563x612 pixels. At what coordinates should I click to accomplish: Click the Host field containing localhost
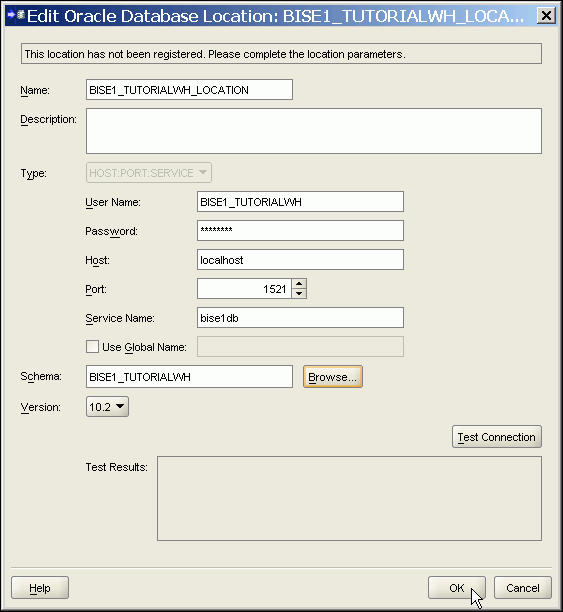[300, 260]
